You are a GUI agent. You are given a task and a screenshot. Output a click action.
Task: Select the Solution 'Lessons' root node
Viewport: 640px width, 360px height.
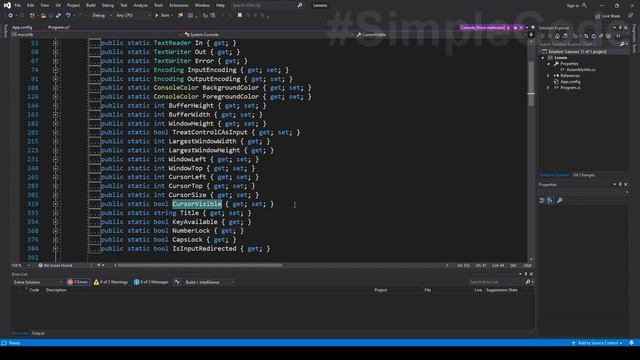(x=577, y=51)
